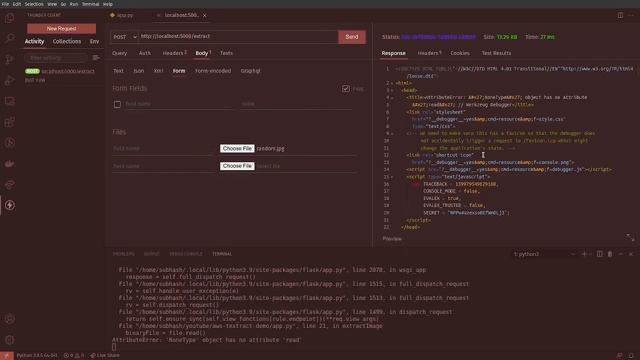Switch to the Env tab
The width and height of the screenshot is (640, 360).
coord(94,41)
